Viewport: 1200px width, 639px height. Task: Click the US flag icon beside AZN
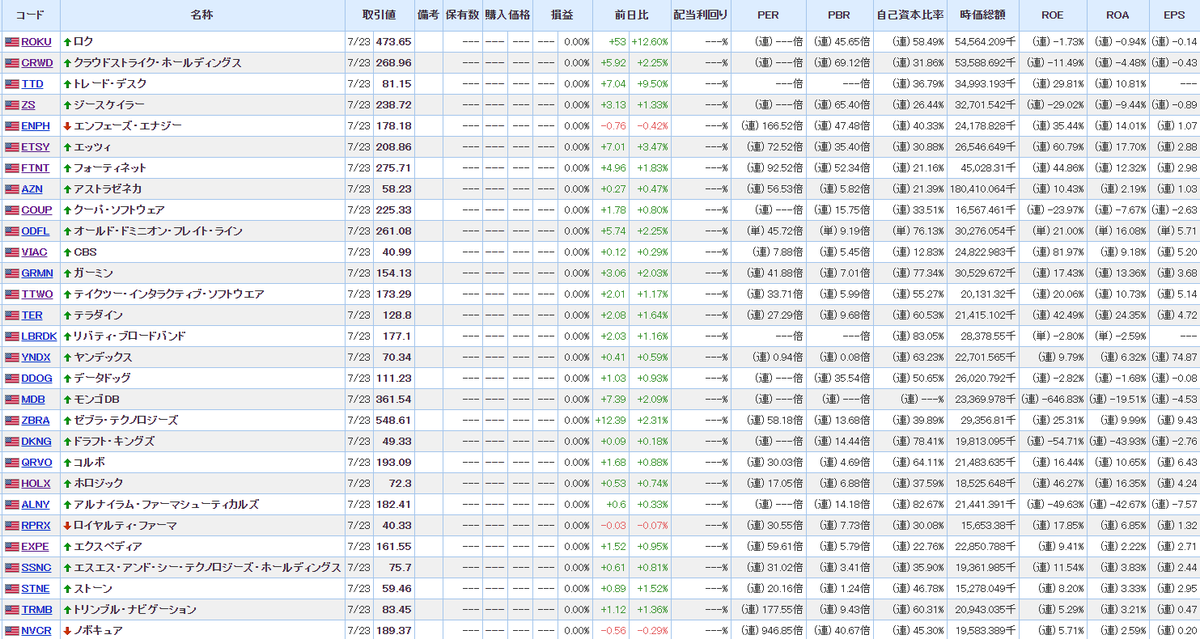point(12,189)
